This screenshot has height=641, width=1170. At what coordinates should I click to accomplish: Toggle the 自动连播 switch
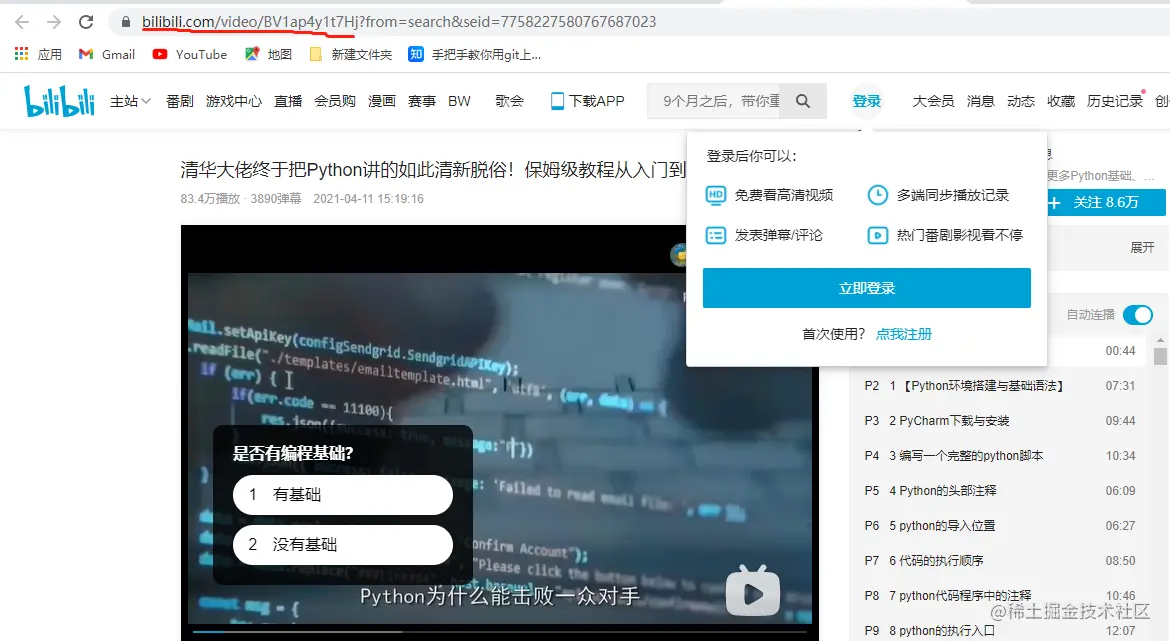tap(1138, 315)
